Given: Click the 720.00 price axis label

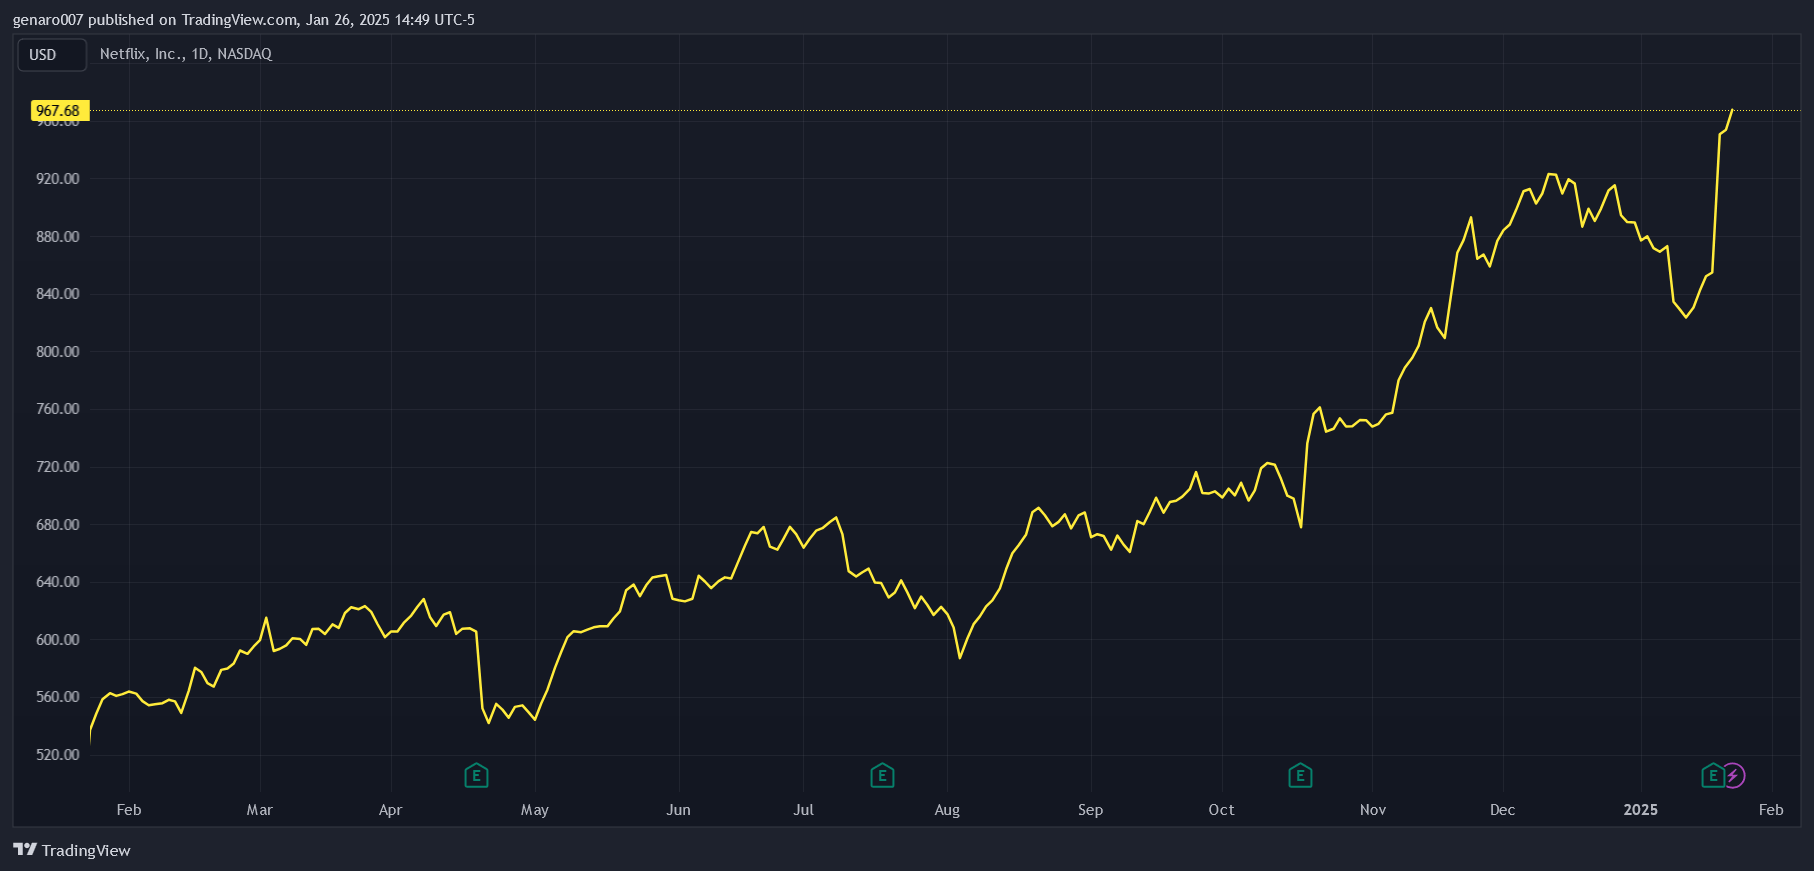Looking at the screenshot, I should coord(58,467).
